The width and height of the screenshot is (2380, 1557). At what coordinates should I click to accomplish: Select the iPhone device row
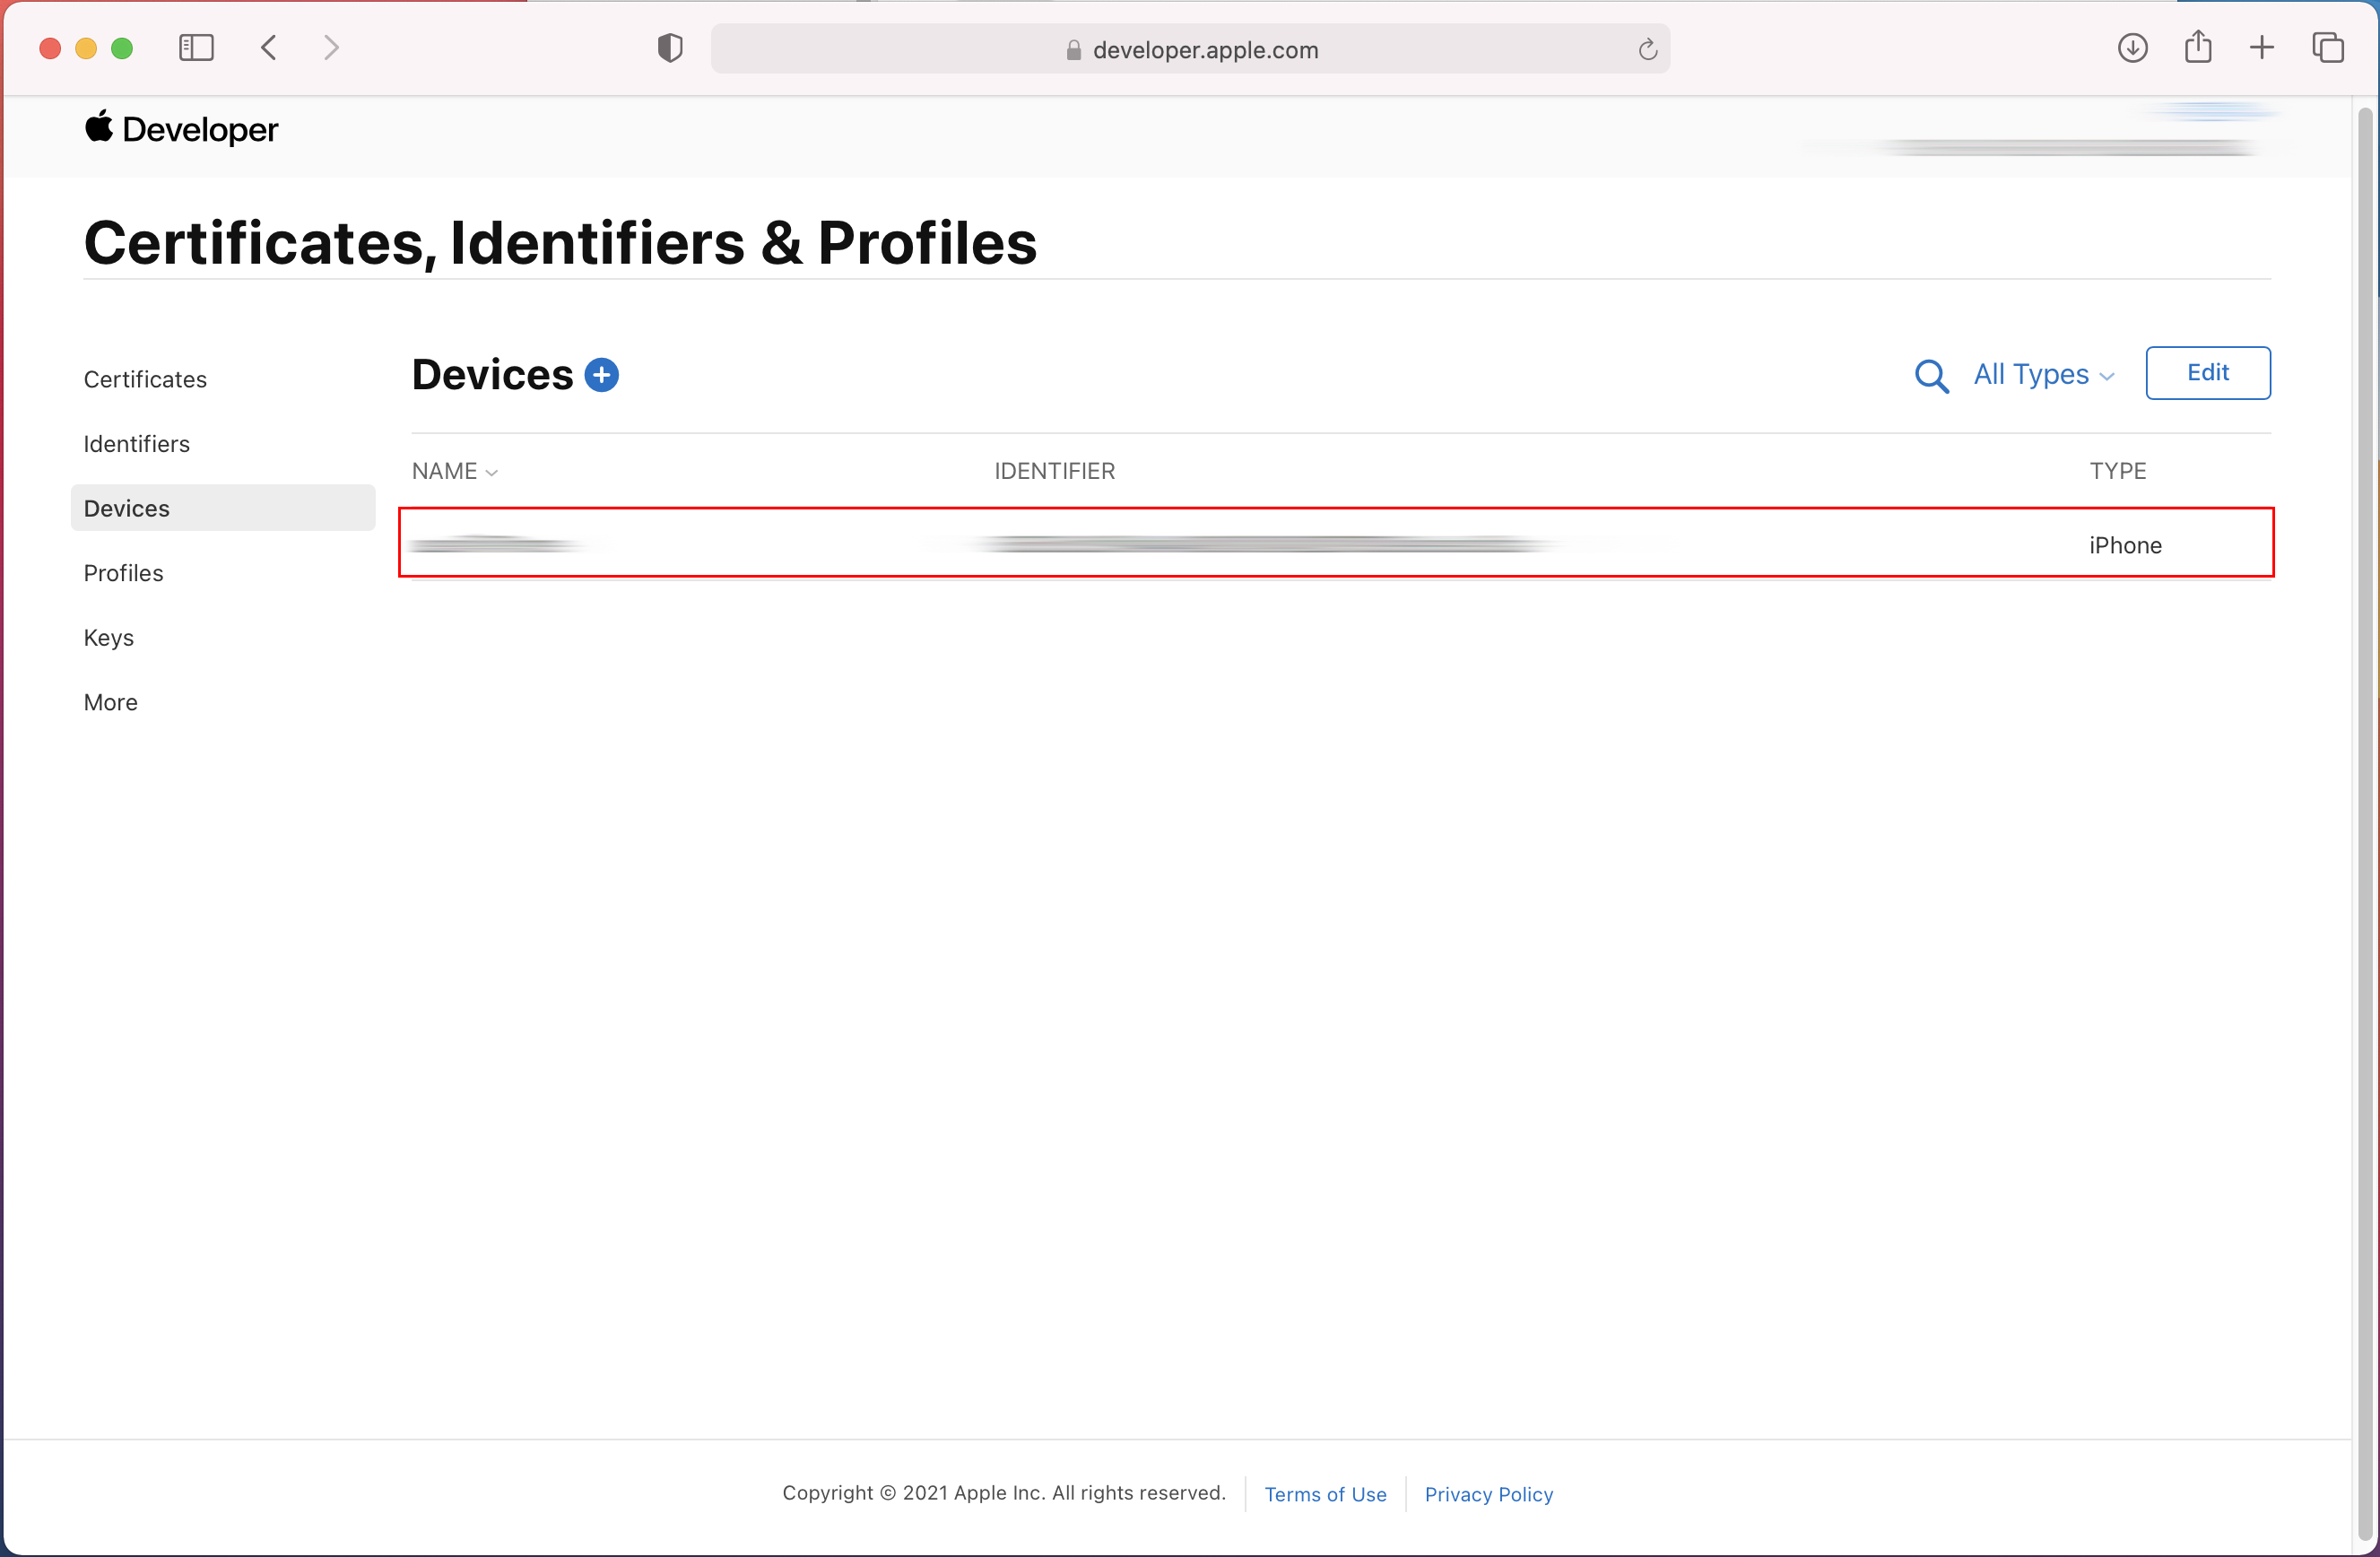pyautogui.click(x=1335, y=543)
